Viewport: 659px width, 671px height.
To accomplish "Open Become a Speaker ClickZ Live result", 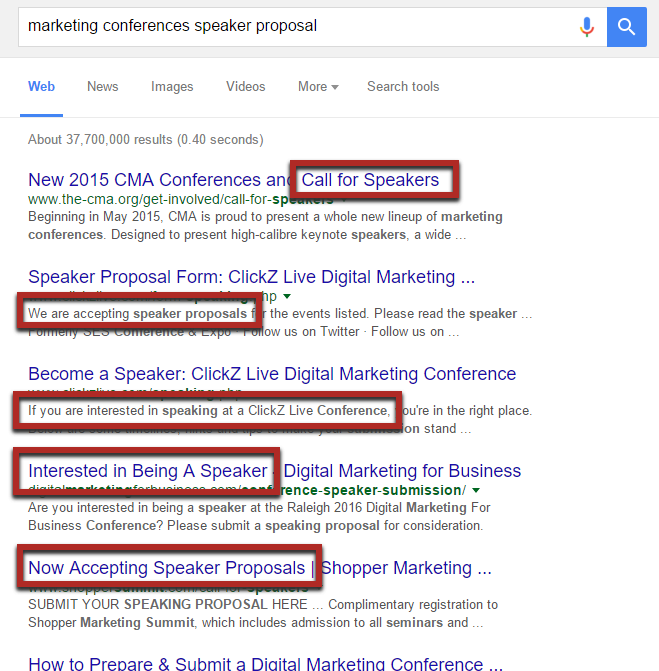I will (272, 374).
